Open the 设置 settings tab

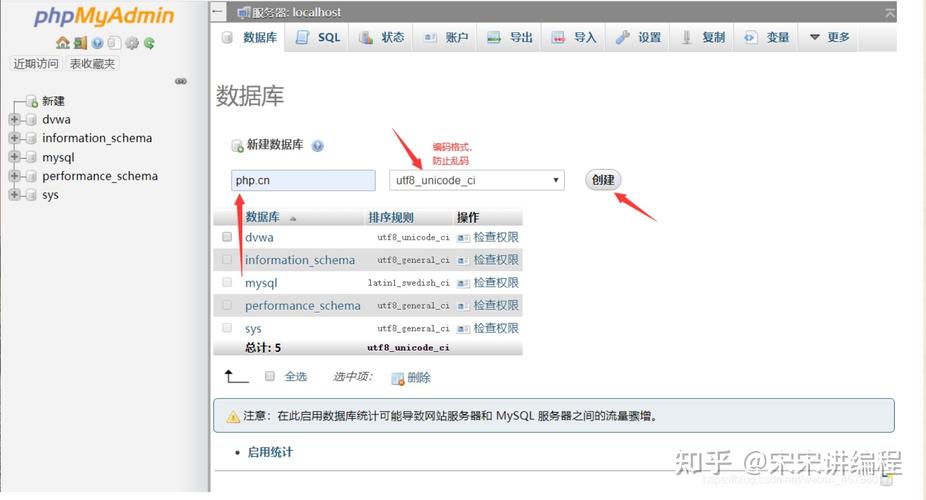pos(637,37)
